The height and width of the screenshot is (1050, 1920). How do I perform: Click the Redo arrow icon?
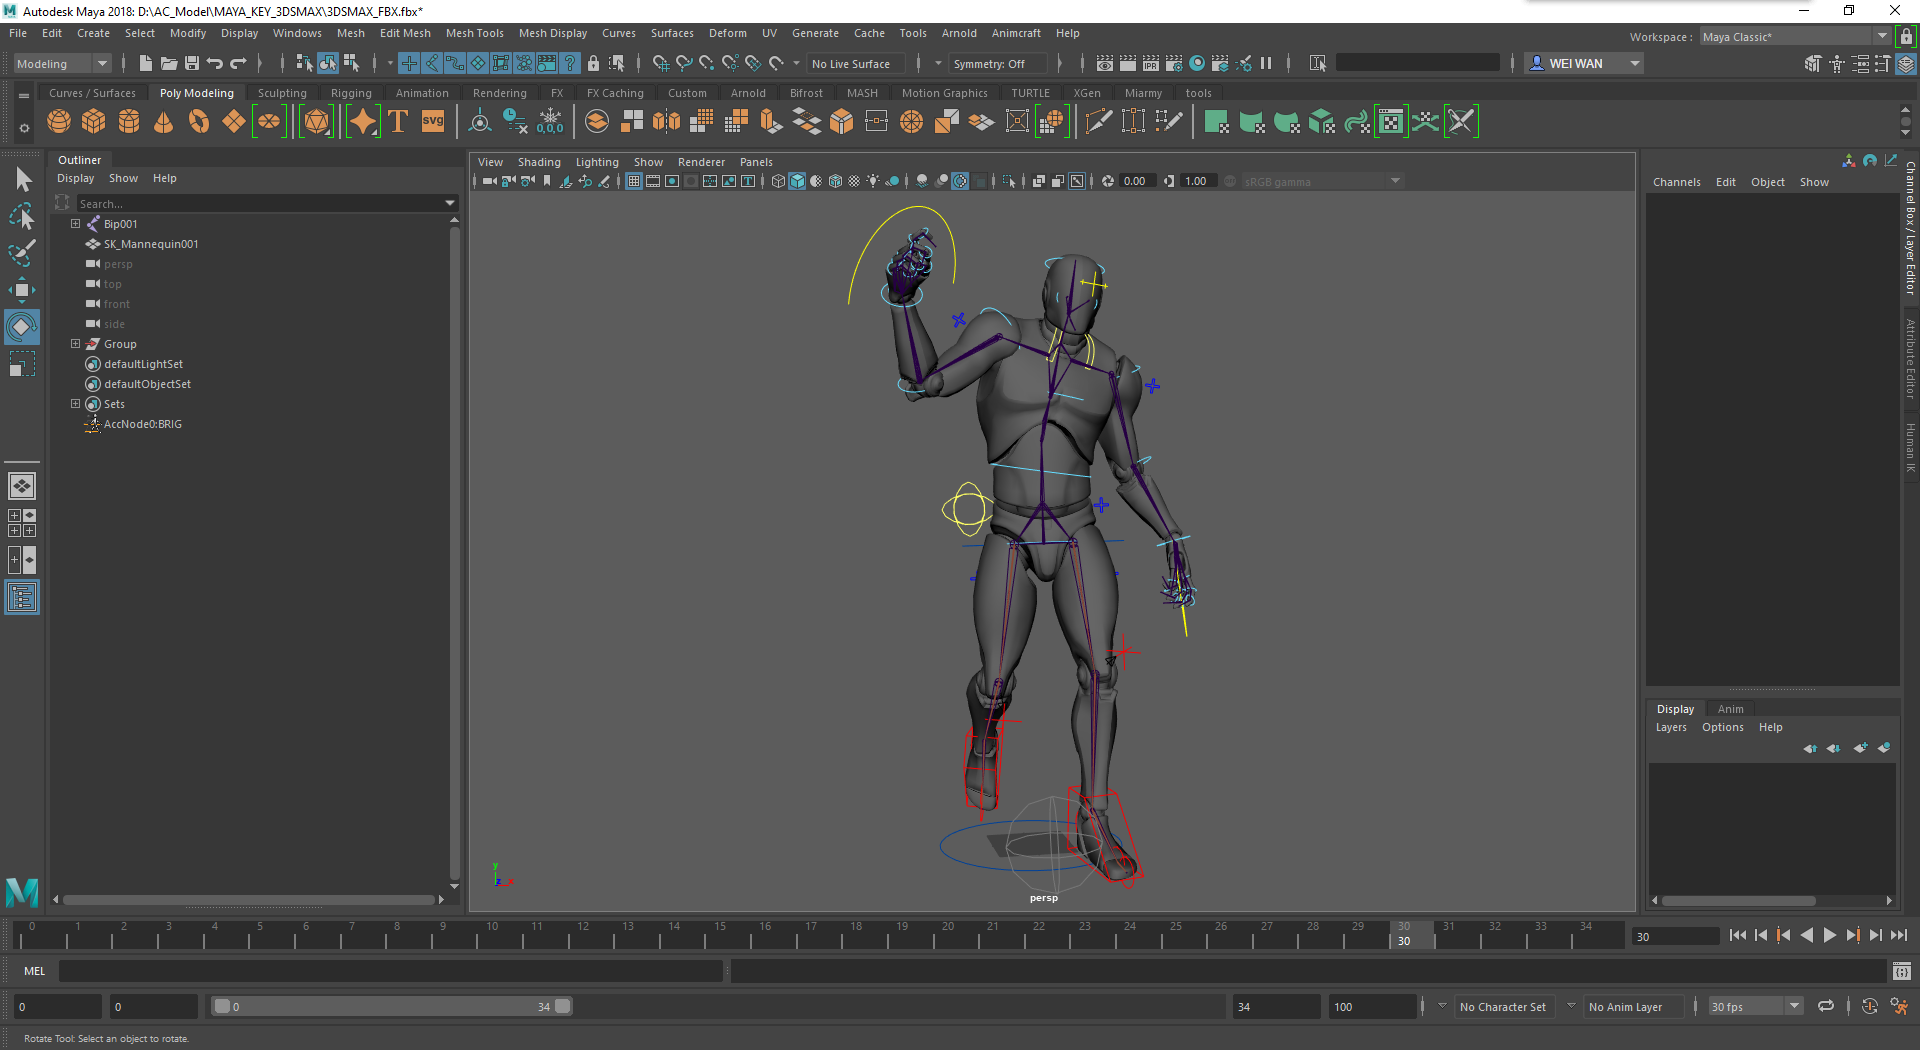[x=238, y=63]
